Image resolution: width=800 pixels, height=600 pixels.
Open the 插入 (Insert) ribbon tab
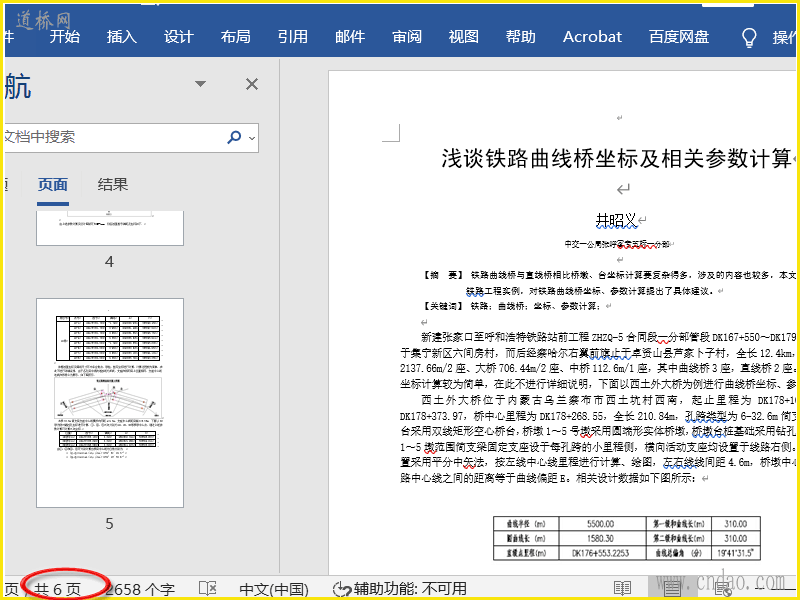121,37
